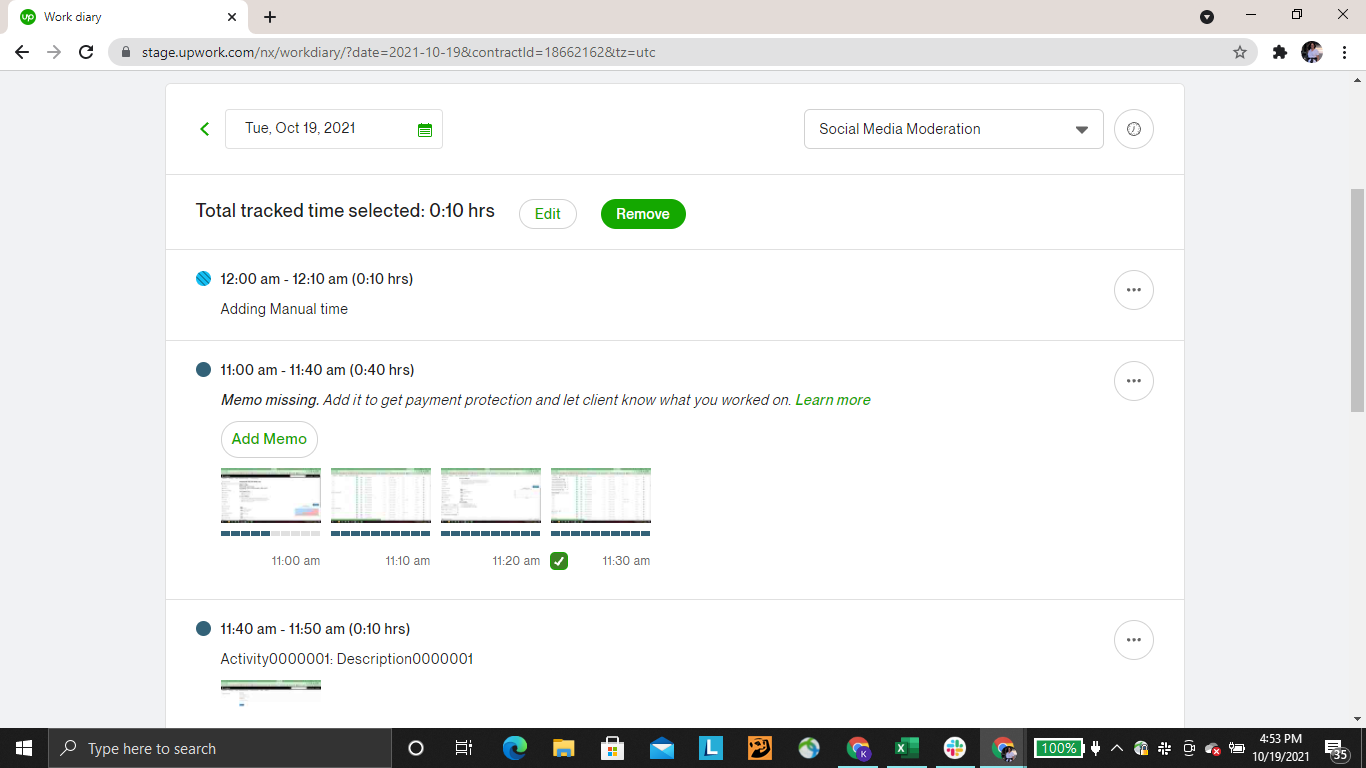Open a new browser tab
1366x768 pixels.
(x=270, y=17)
